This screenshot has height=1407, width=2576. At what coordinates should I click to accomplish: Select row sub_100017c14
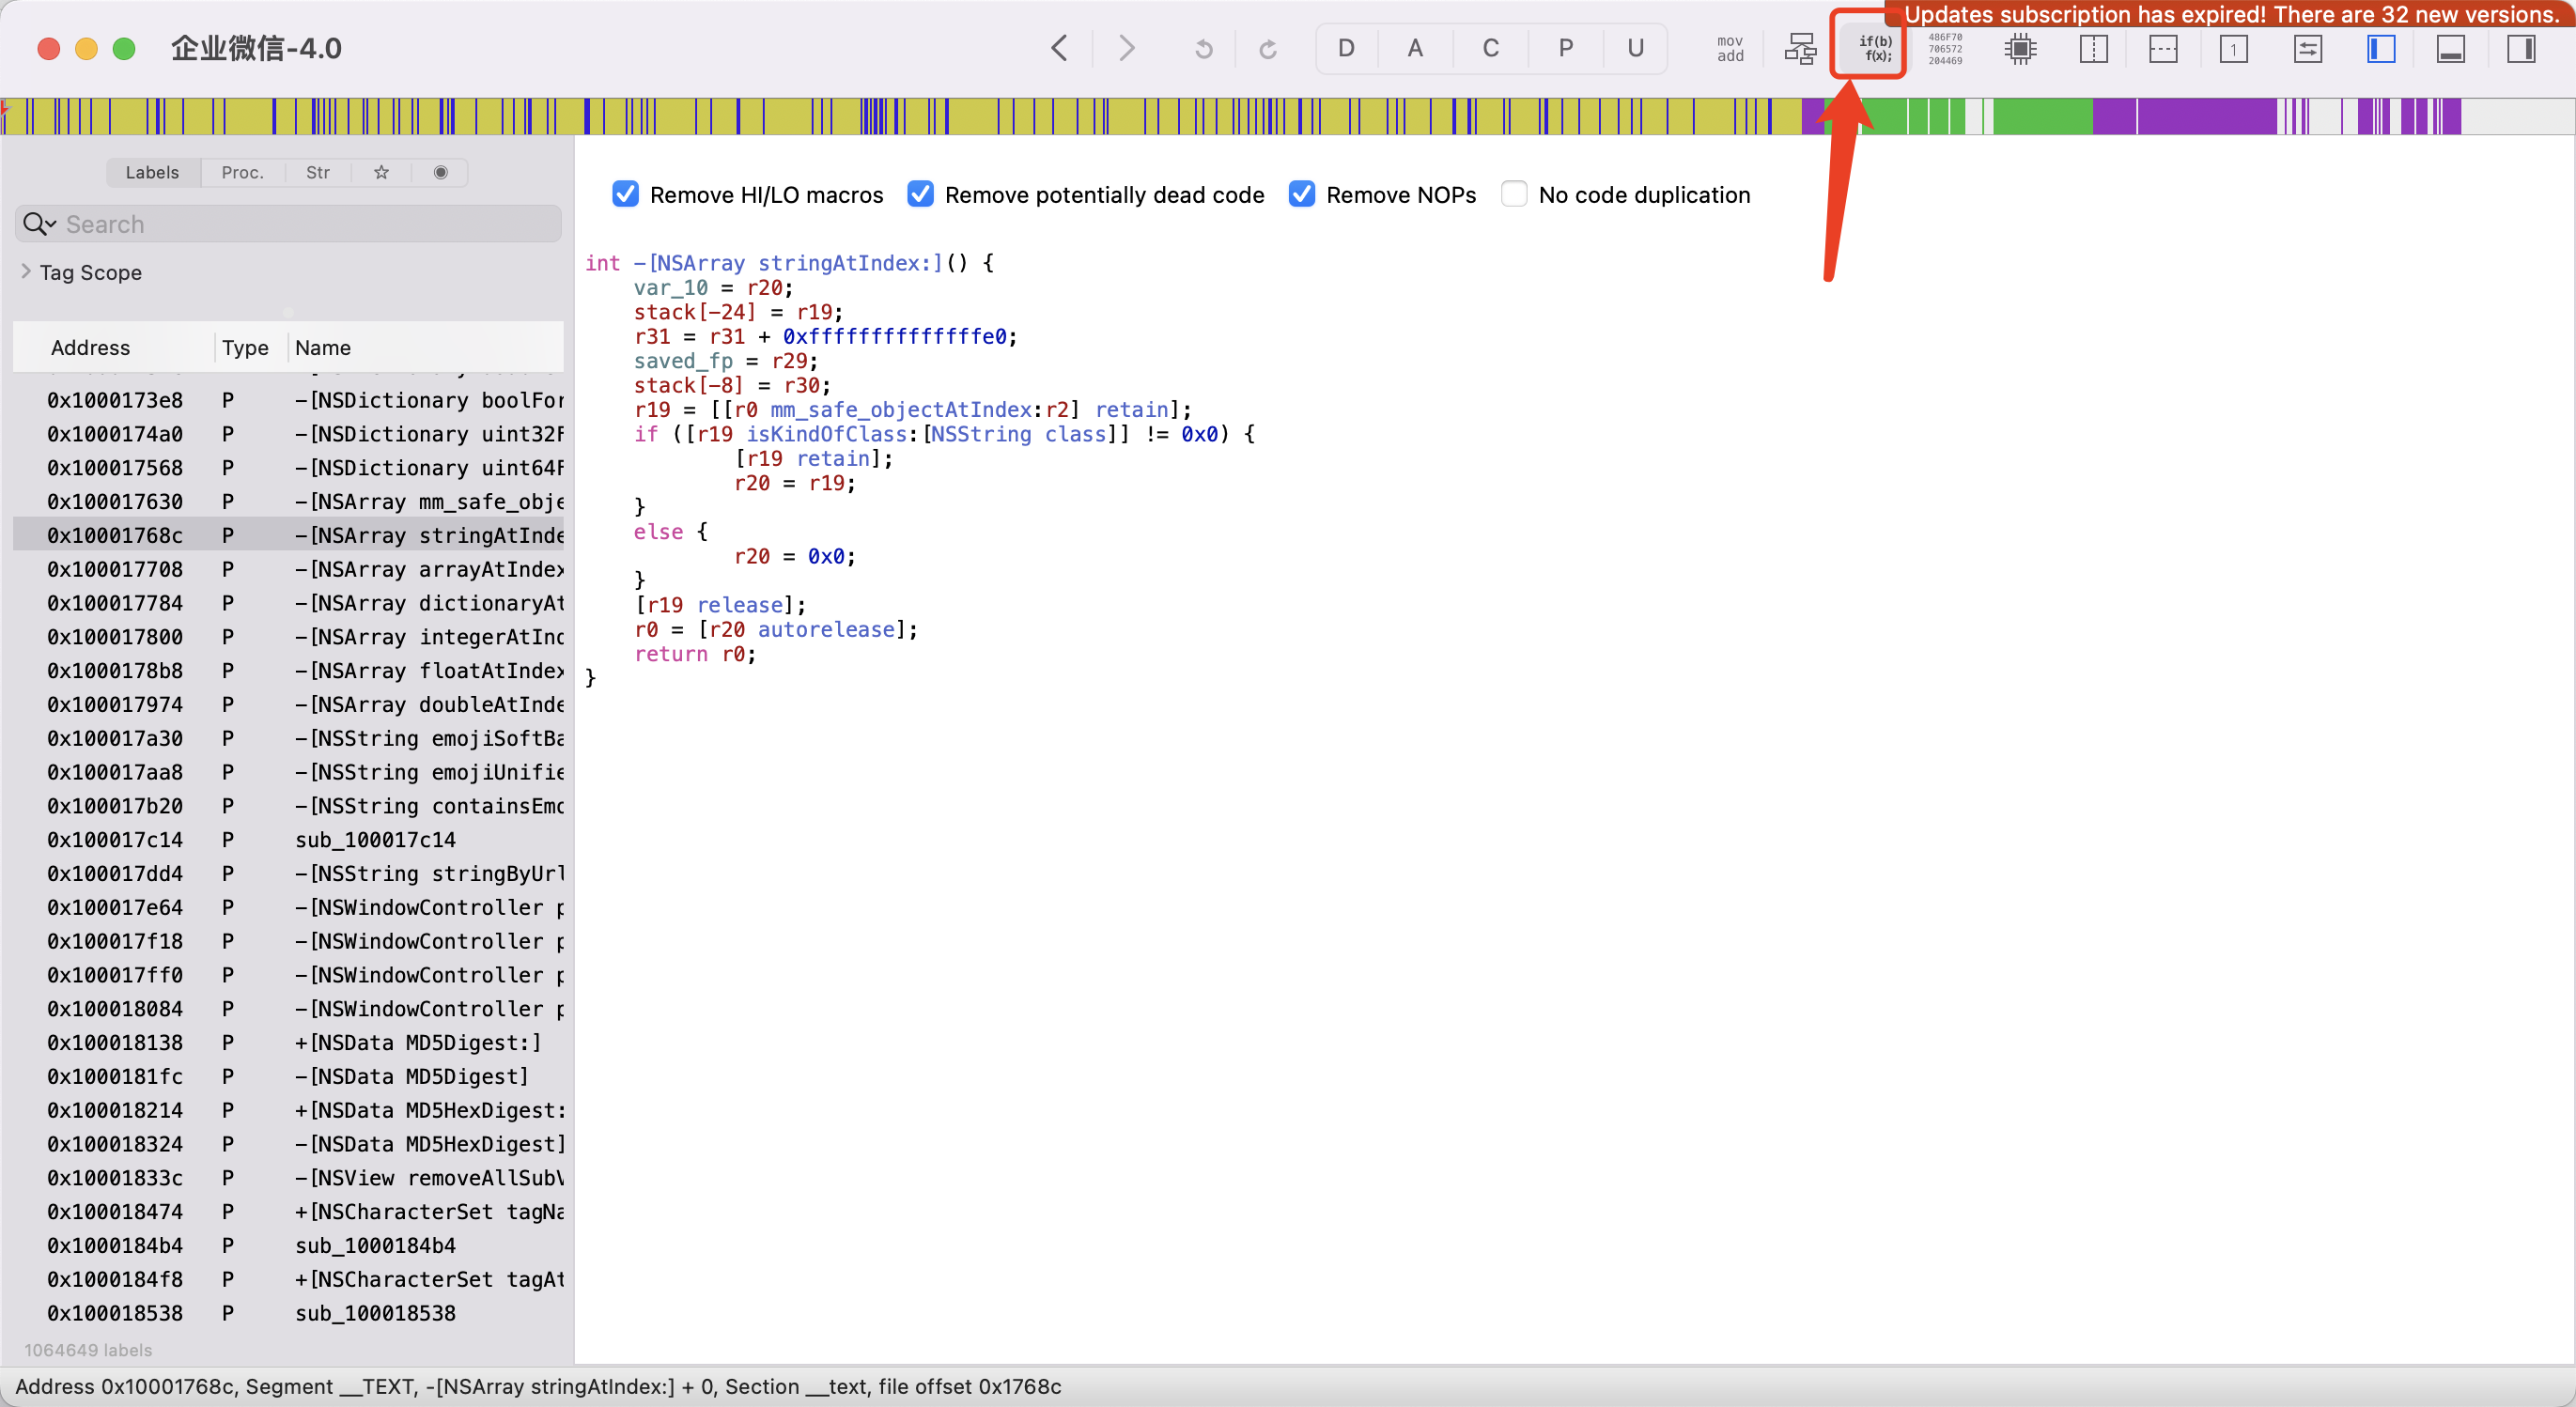click(288, 840)
